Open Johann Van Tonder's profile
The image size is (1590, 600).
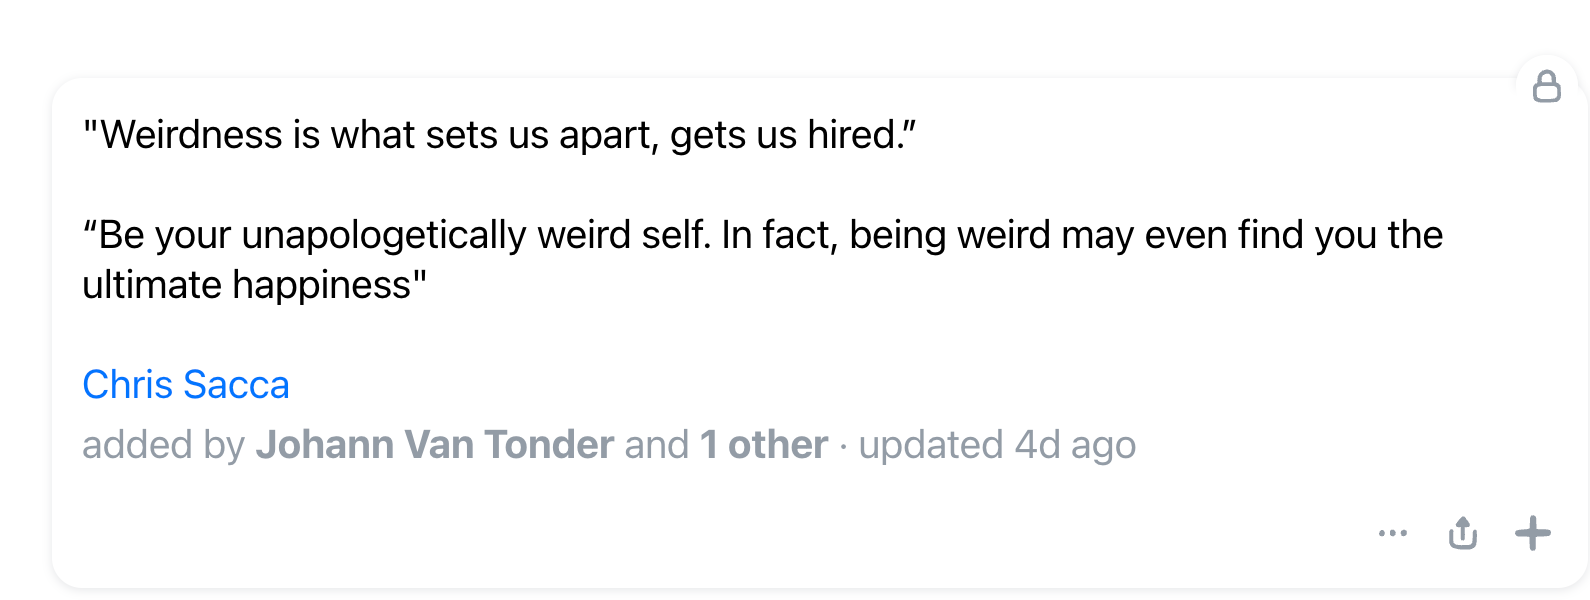point(435,445)
